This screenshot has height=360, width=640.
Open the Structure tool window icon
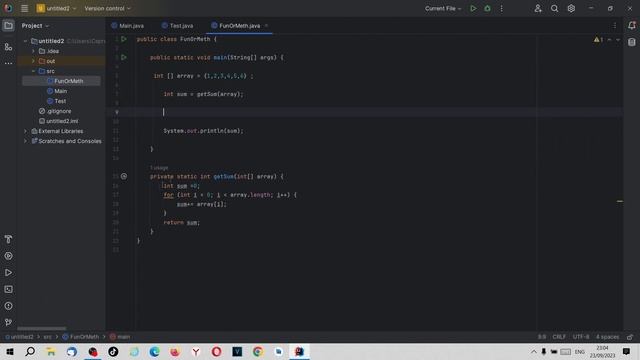pos(8,47)
